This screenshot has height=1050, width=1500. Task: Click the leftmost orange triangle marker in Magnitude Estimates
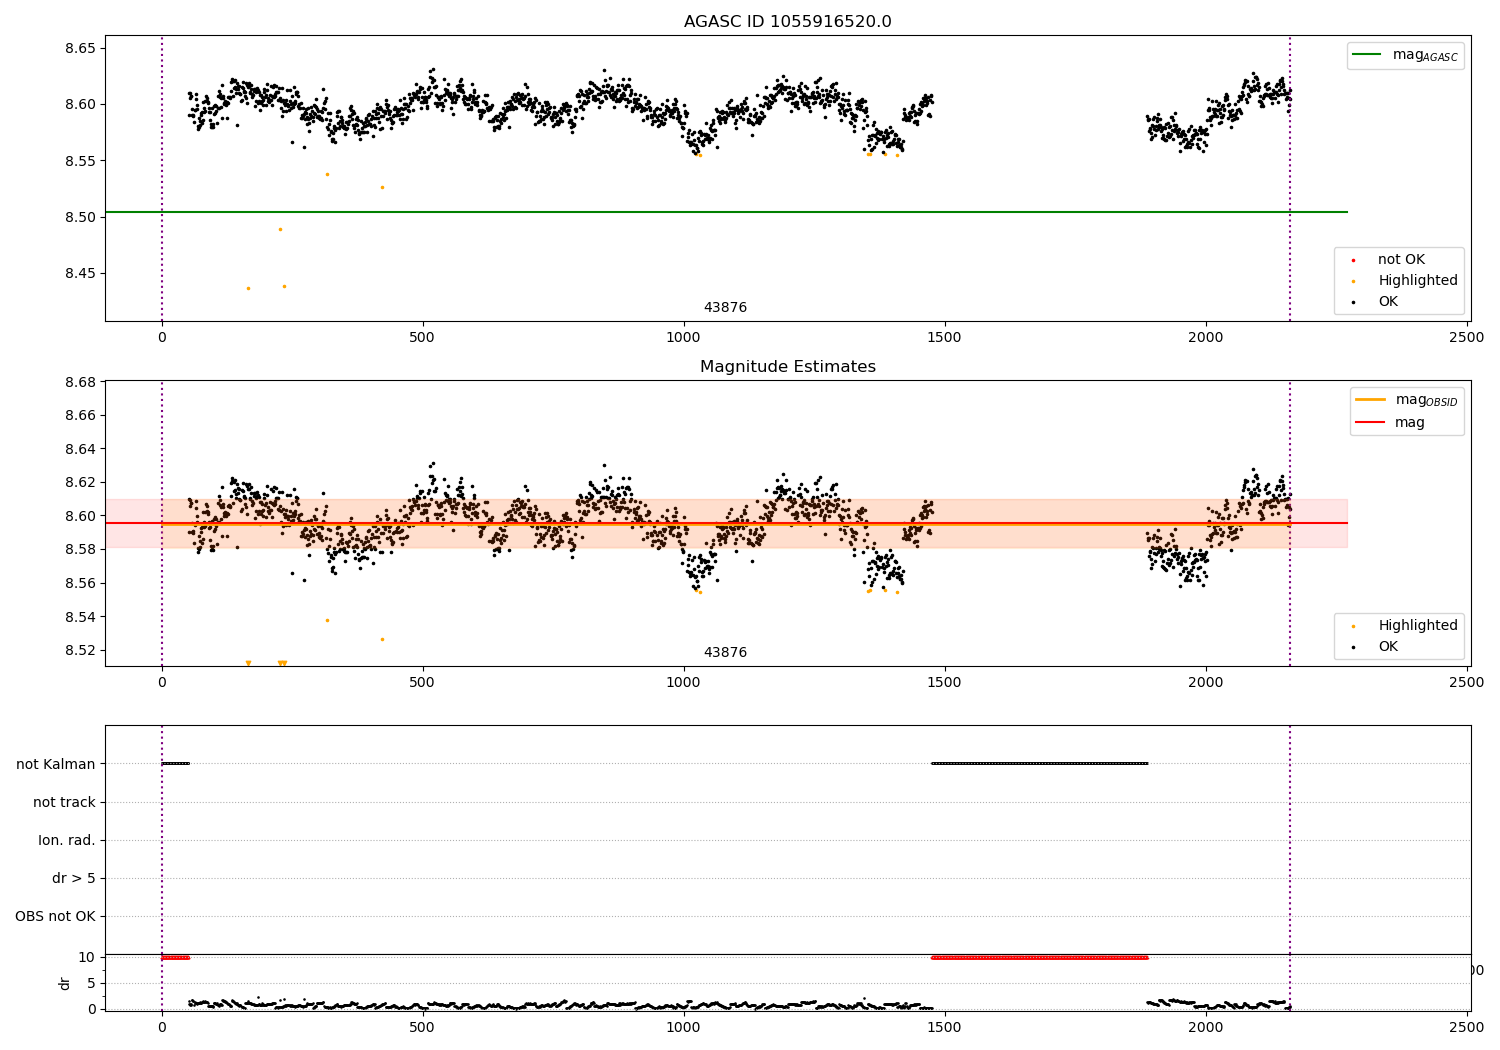click(248, 663)
